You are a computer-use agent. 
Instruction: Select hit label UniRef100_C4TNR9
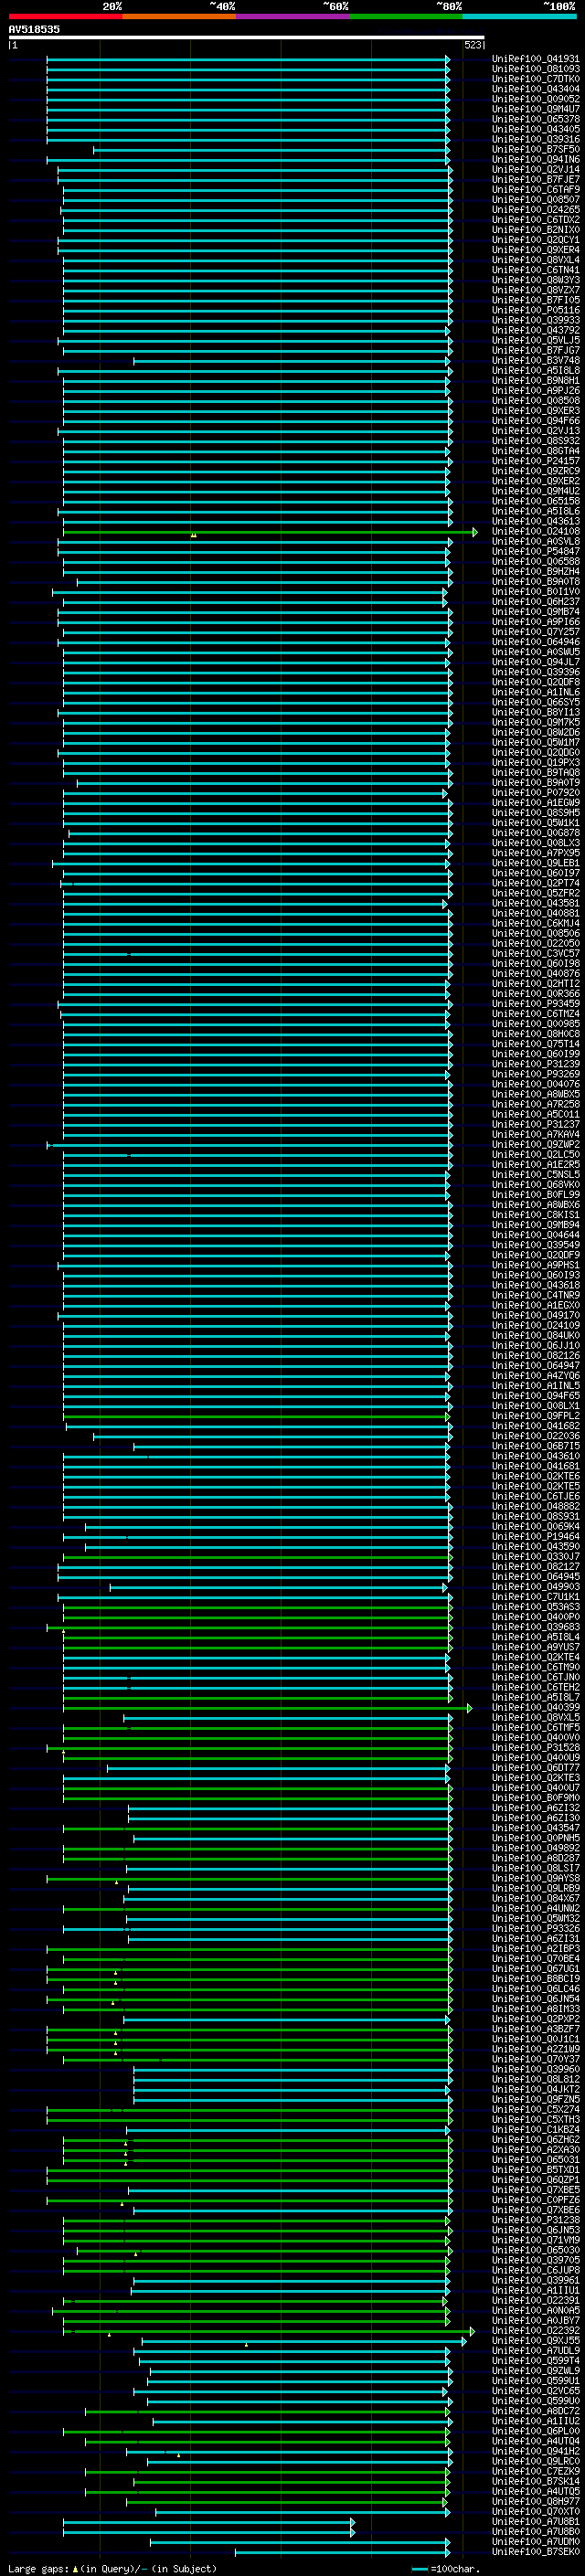click(x=535, y=1295)
